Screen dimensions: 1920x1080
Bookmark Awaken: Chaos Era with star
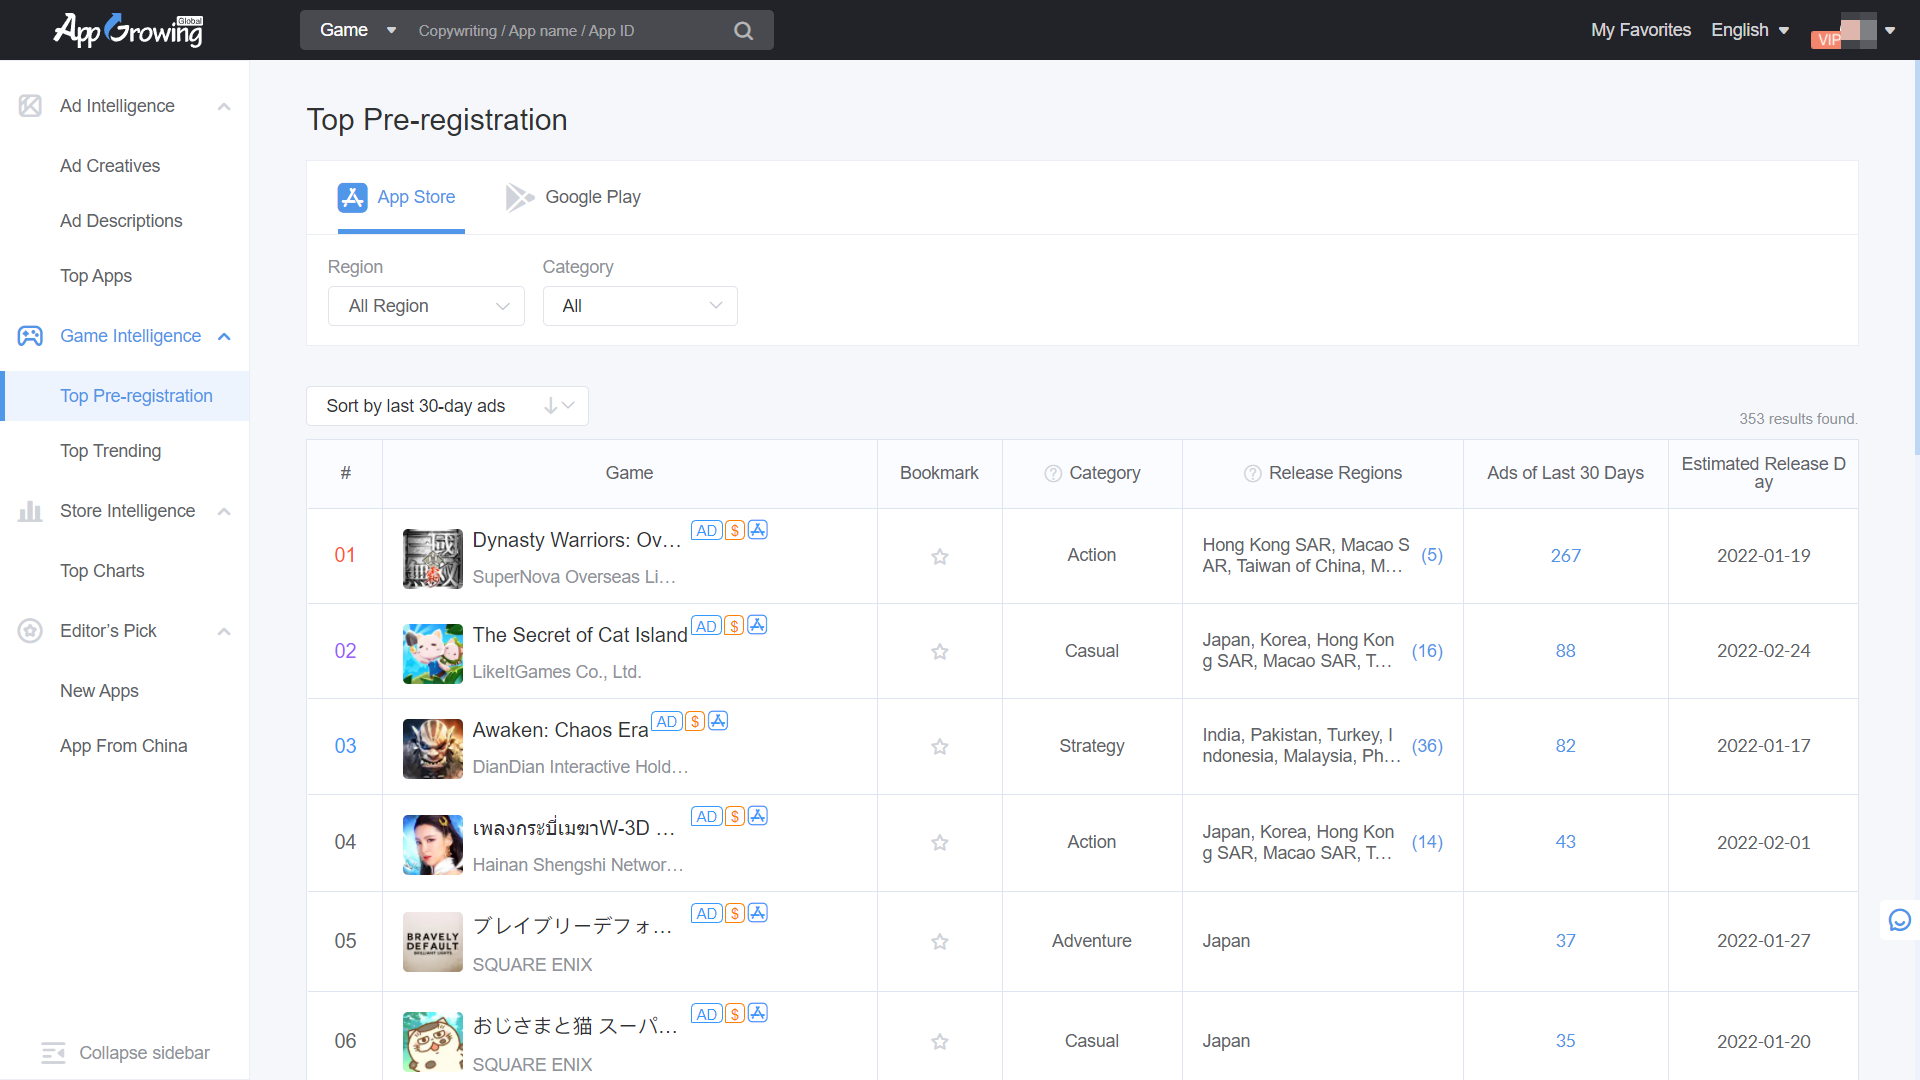pyautogui.click(x=940, y=747)
